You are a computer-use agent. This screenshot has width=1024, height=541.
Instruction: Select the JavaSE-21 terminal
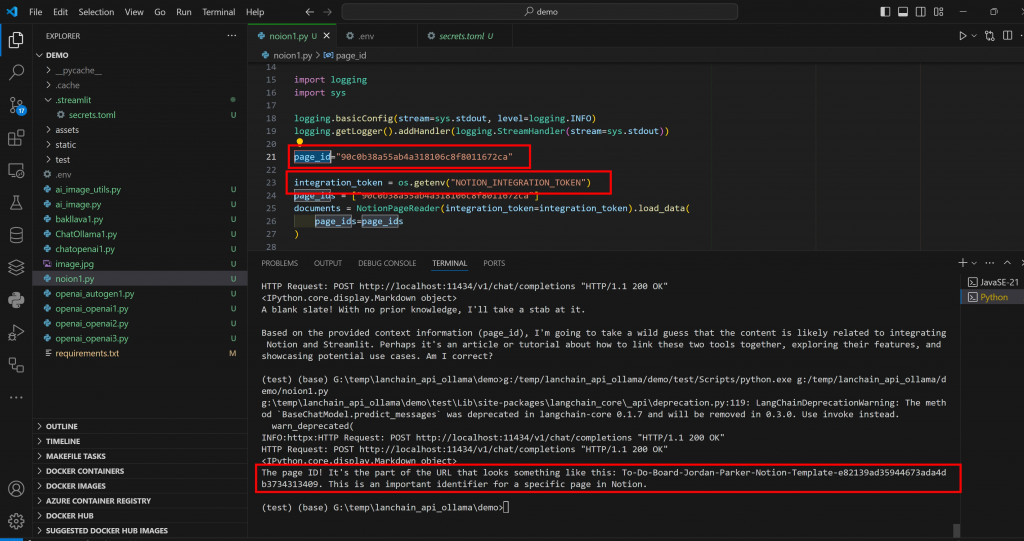(993, 282)
